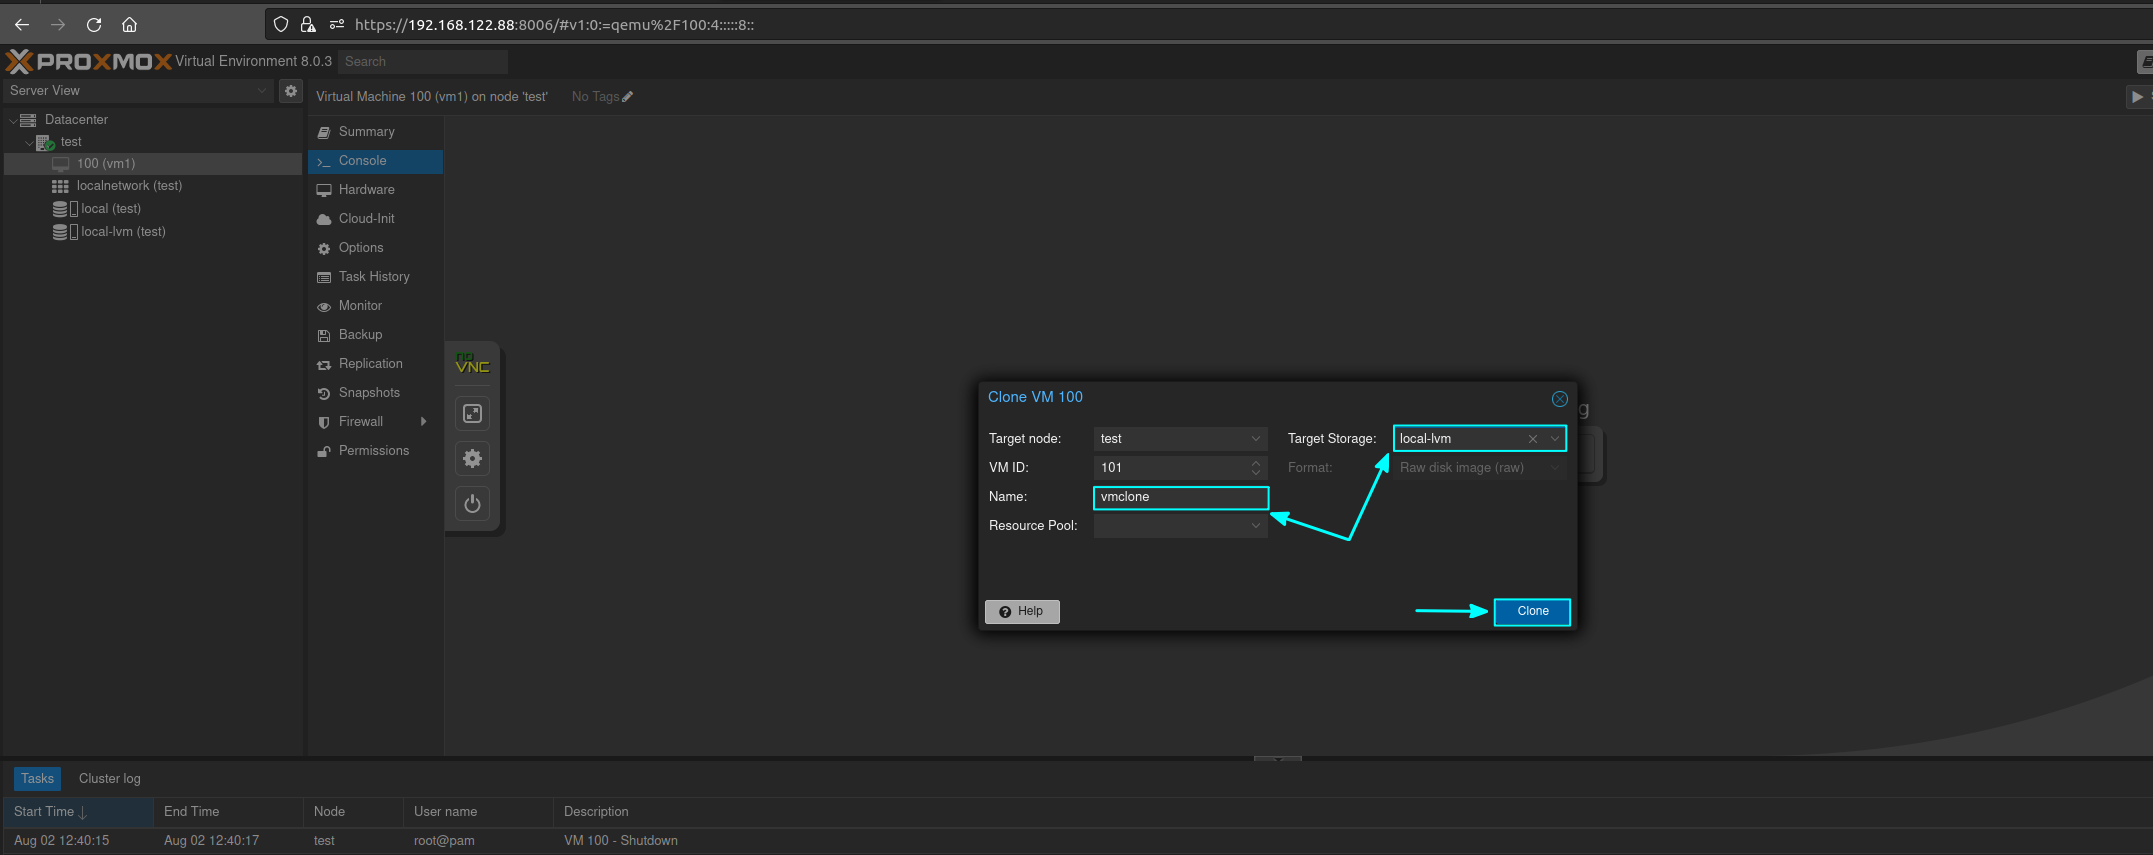The height and width of the screenshot is (855, 2153).
Task: Click the padlock security icon in the address bar
Action: click(x=308, y=24)
